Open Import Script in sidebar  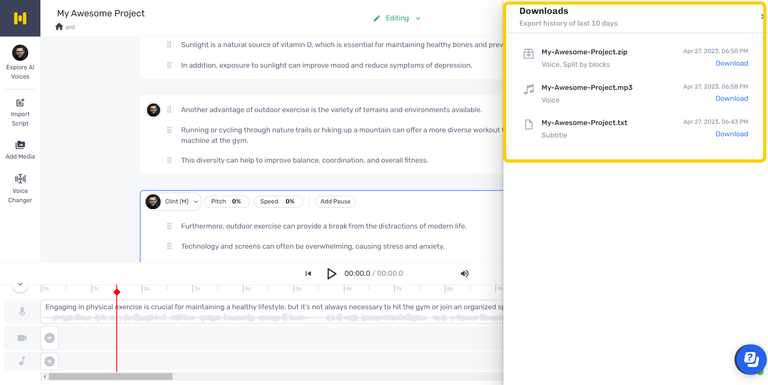pyautogui.click(x=20, y=113)
